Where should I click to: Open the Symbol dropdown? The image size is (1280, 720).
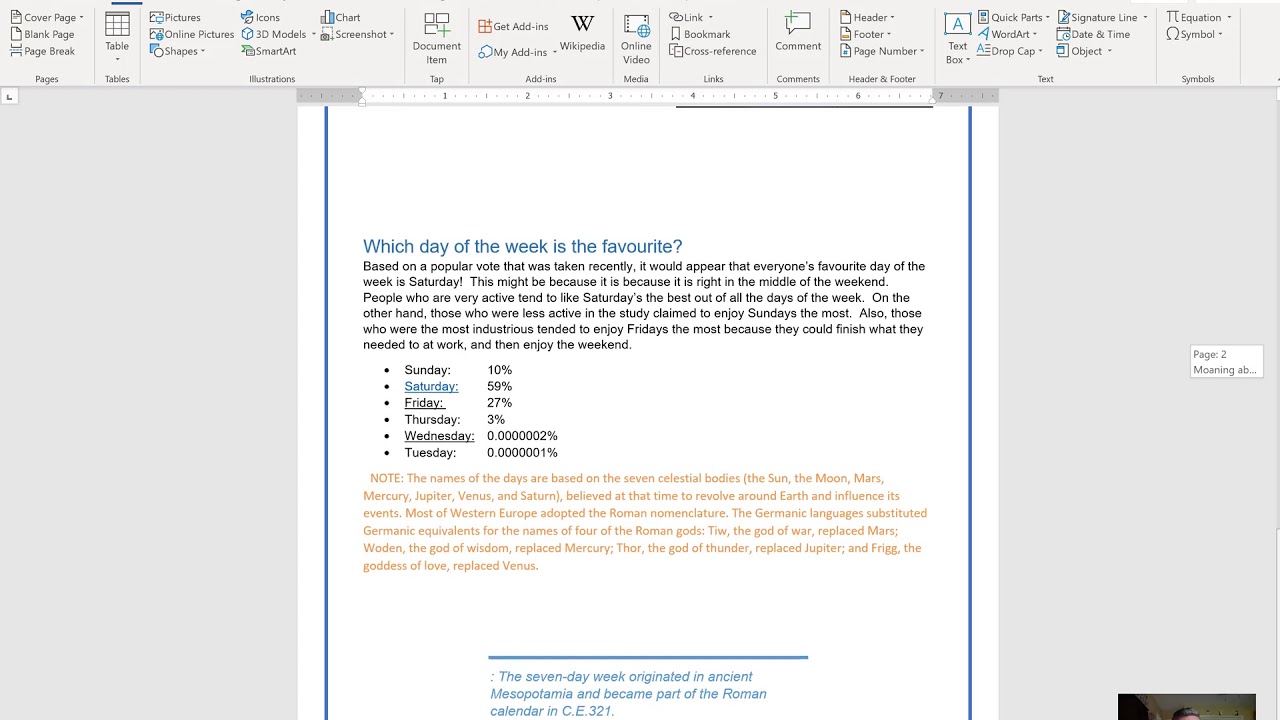(x=1220, y=34)
